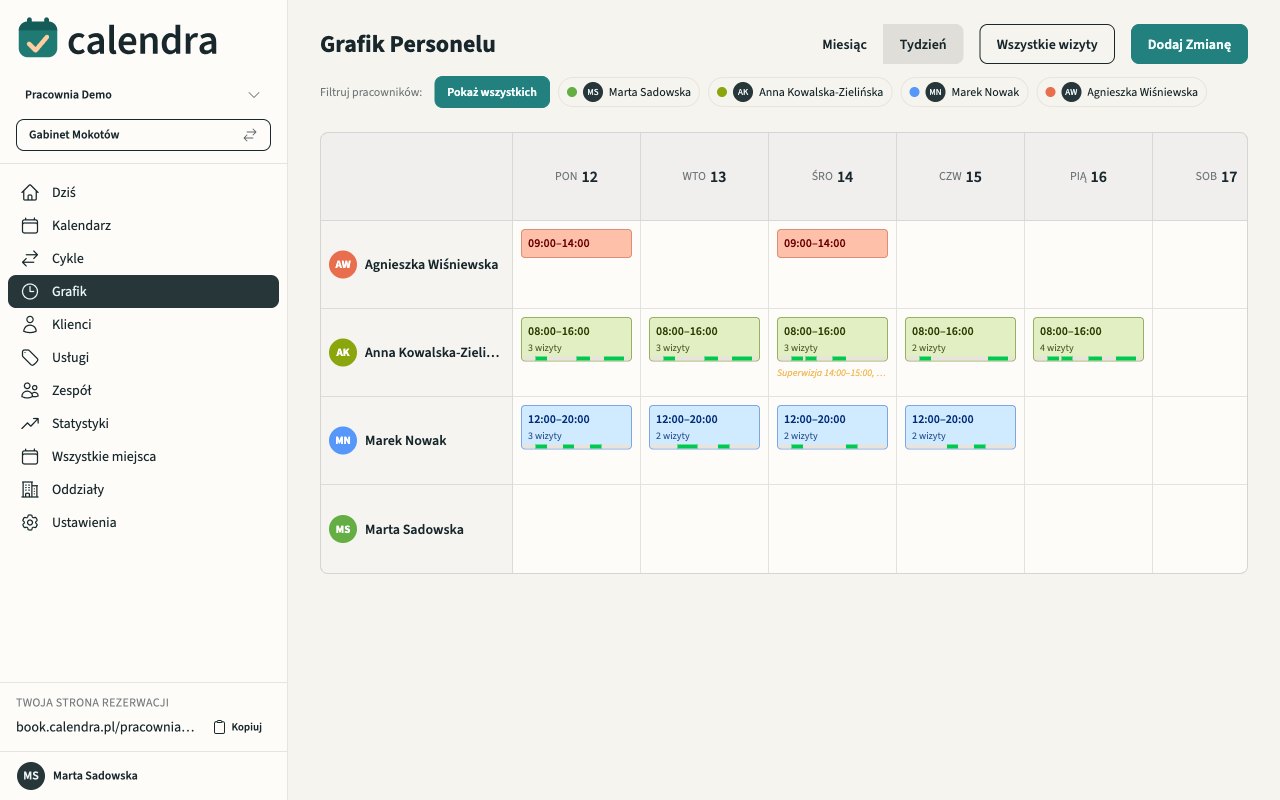Click the Oddziały building icon
1280x800 pixels.
[x=30, y=489]
